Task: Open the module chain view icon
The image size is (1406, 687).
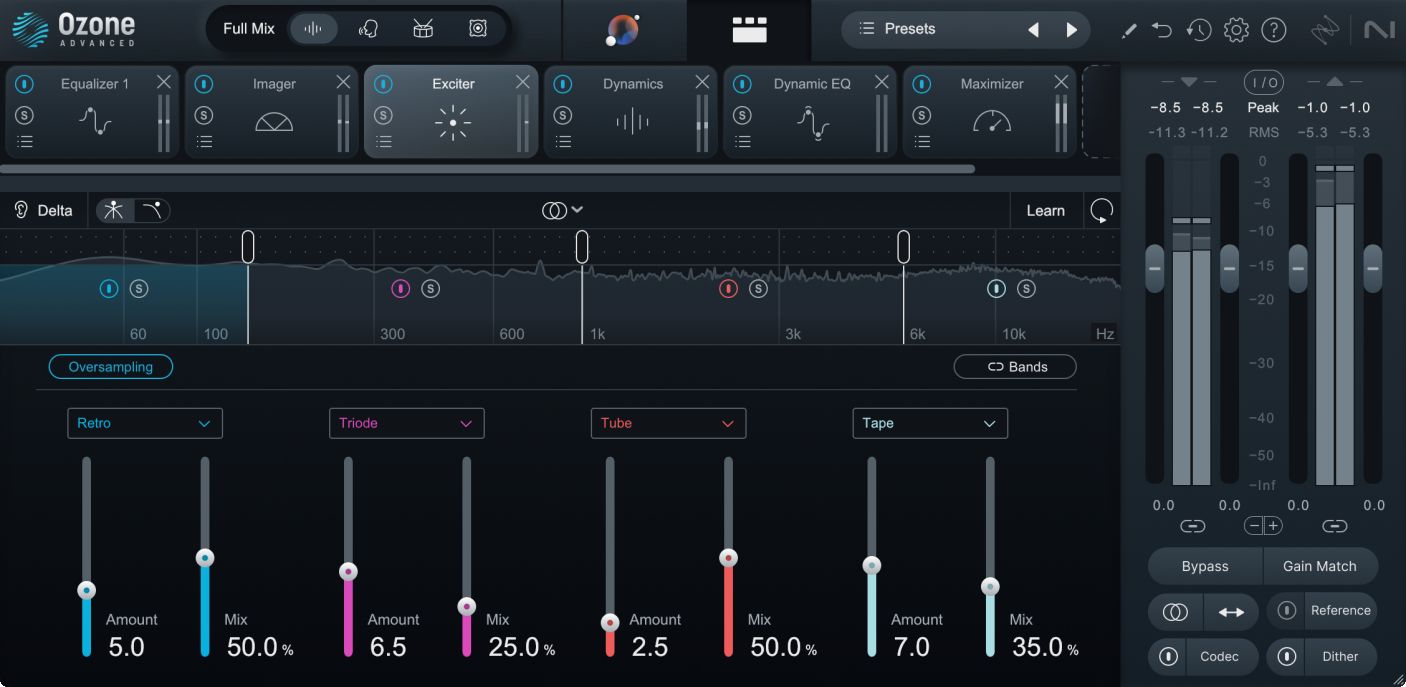Action: pos(749,30)
